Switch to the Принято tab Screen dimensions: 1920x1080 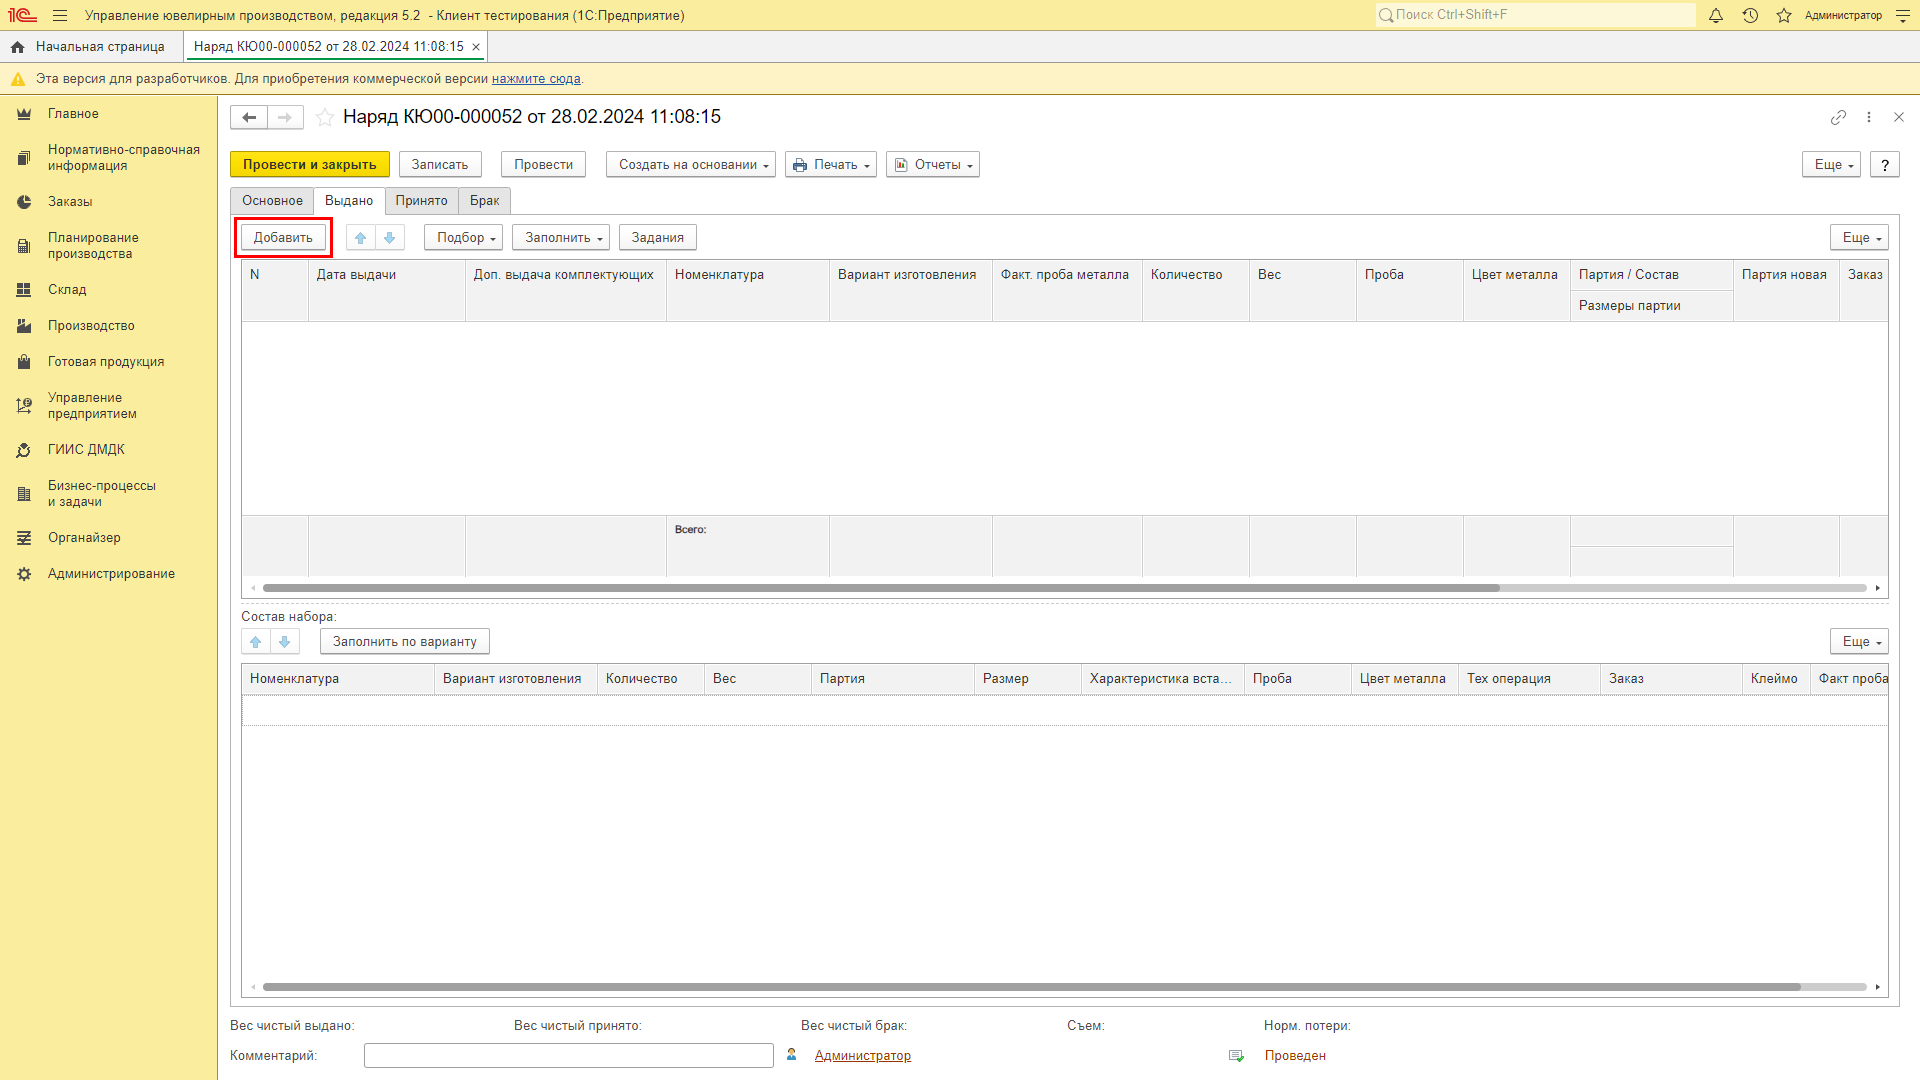click(421, 201)
